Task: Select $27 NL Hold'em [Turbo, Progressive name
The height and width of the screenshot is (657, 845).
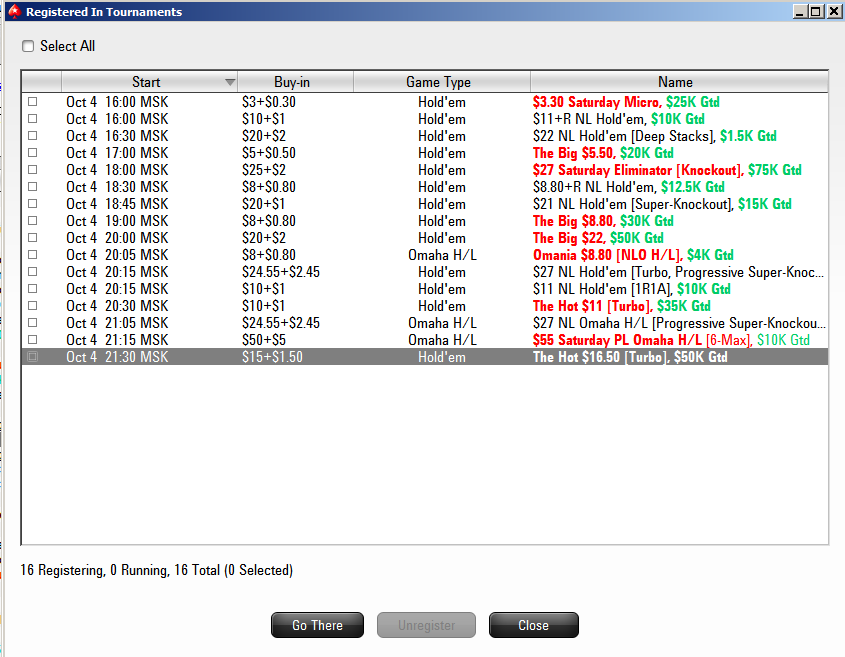Action: coord(678,272)
